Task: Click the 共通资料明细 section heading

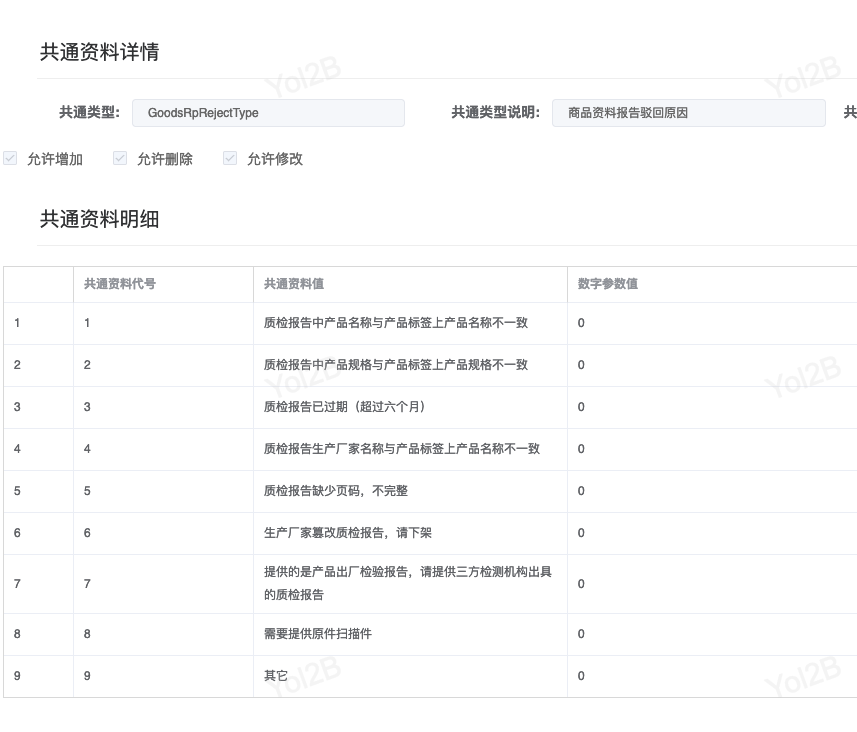Action: pyautogui.click(x=99, y=219)
